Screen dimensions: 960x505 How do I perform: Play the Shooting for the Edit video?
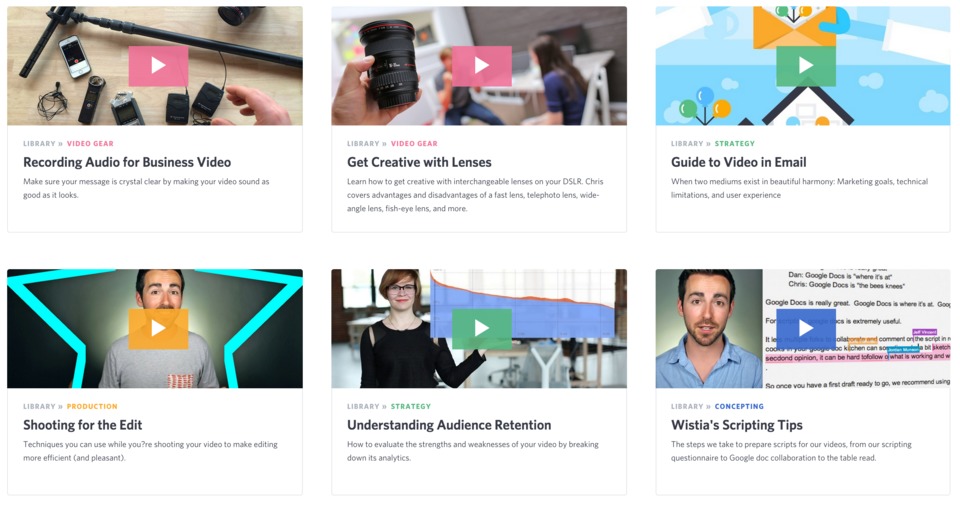click(x=158, y=329)
